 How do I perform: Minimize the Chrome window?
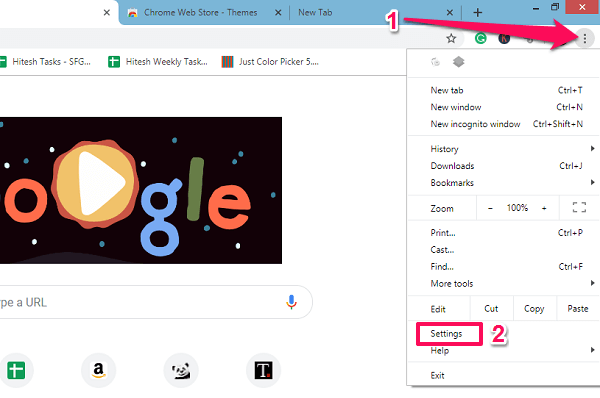pos(536,8)
